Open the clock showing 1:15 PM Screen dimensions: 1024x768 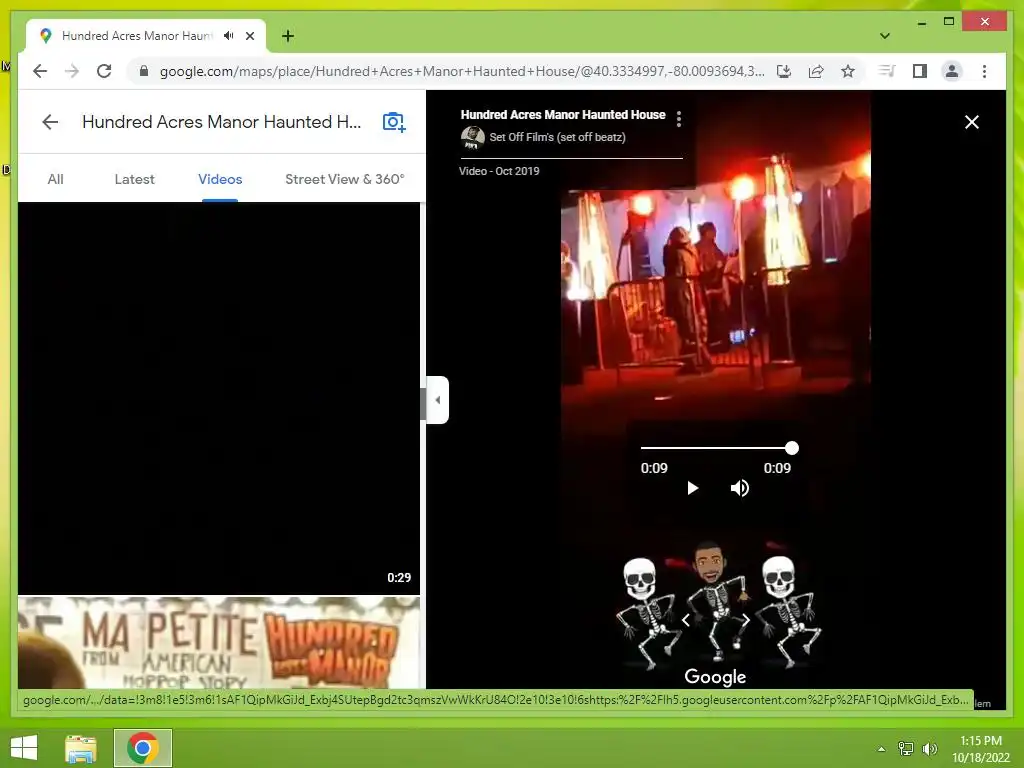tap(981, 749)
